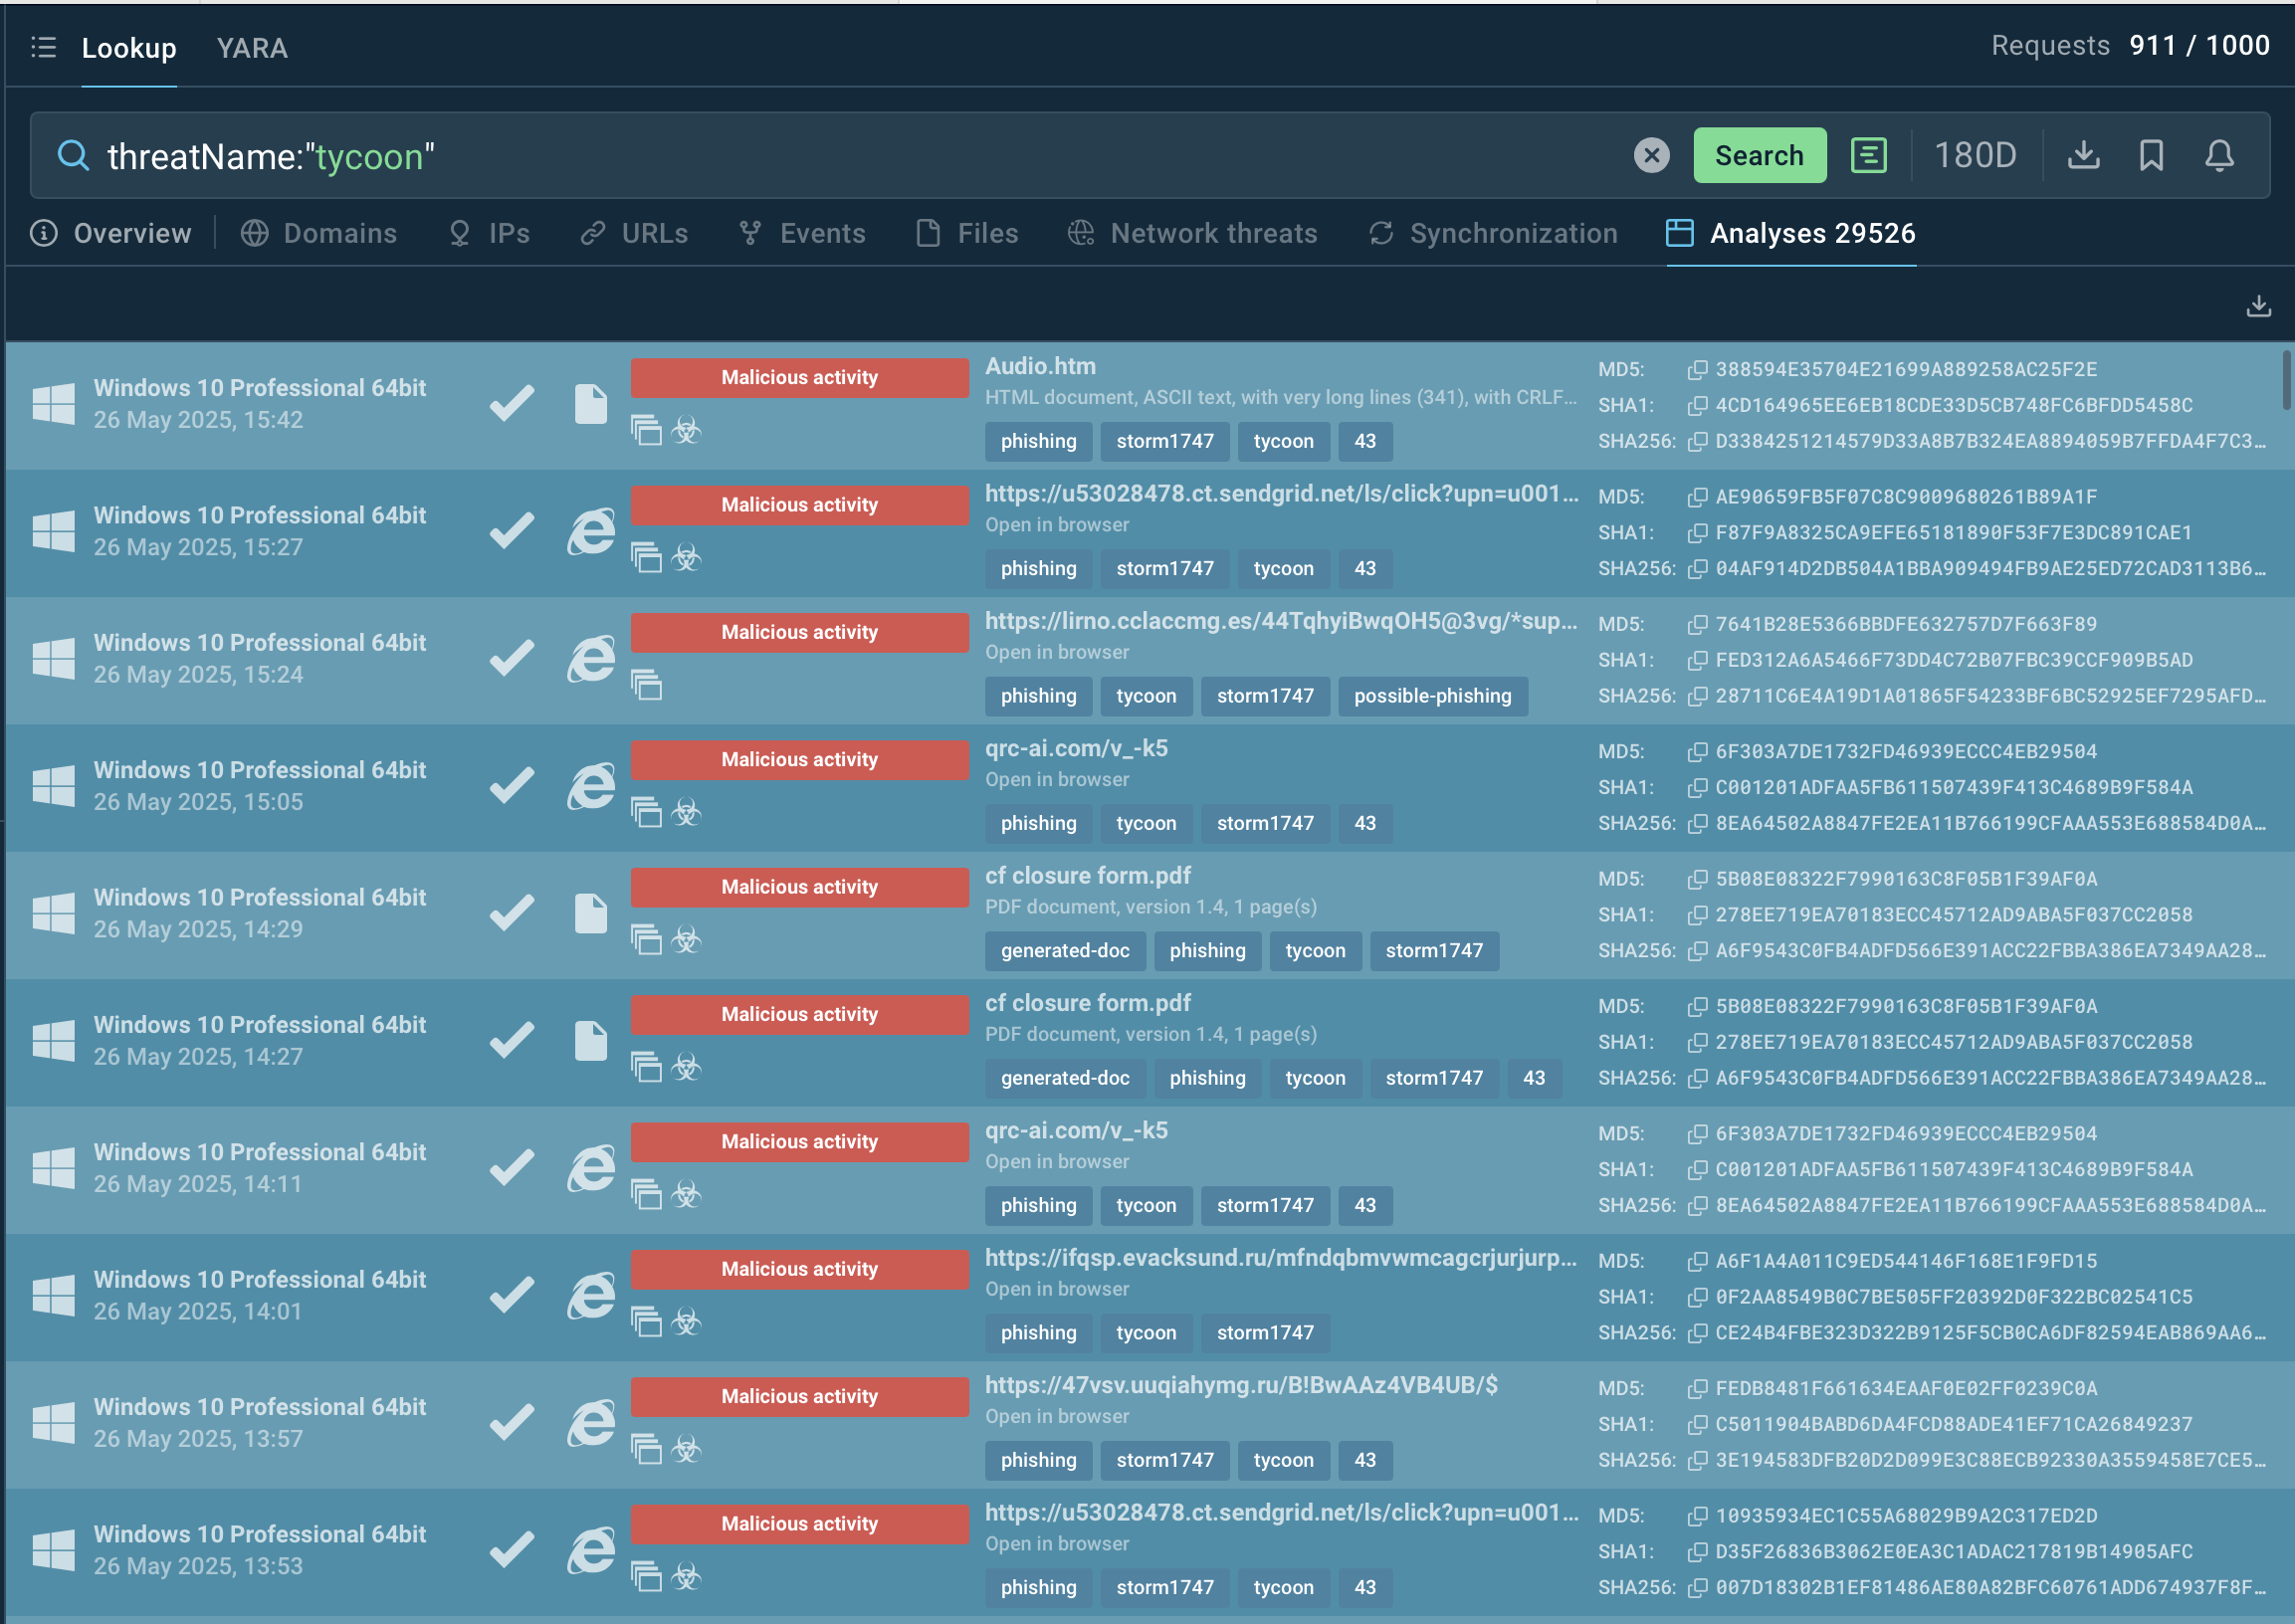Click the Requests 911 / 1000 counter
Screen dimensions: 2295x1624
click(2129, 46)
